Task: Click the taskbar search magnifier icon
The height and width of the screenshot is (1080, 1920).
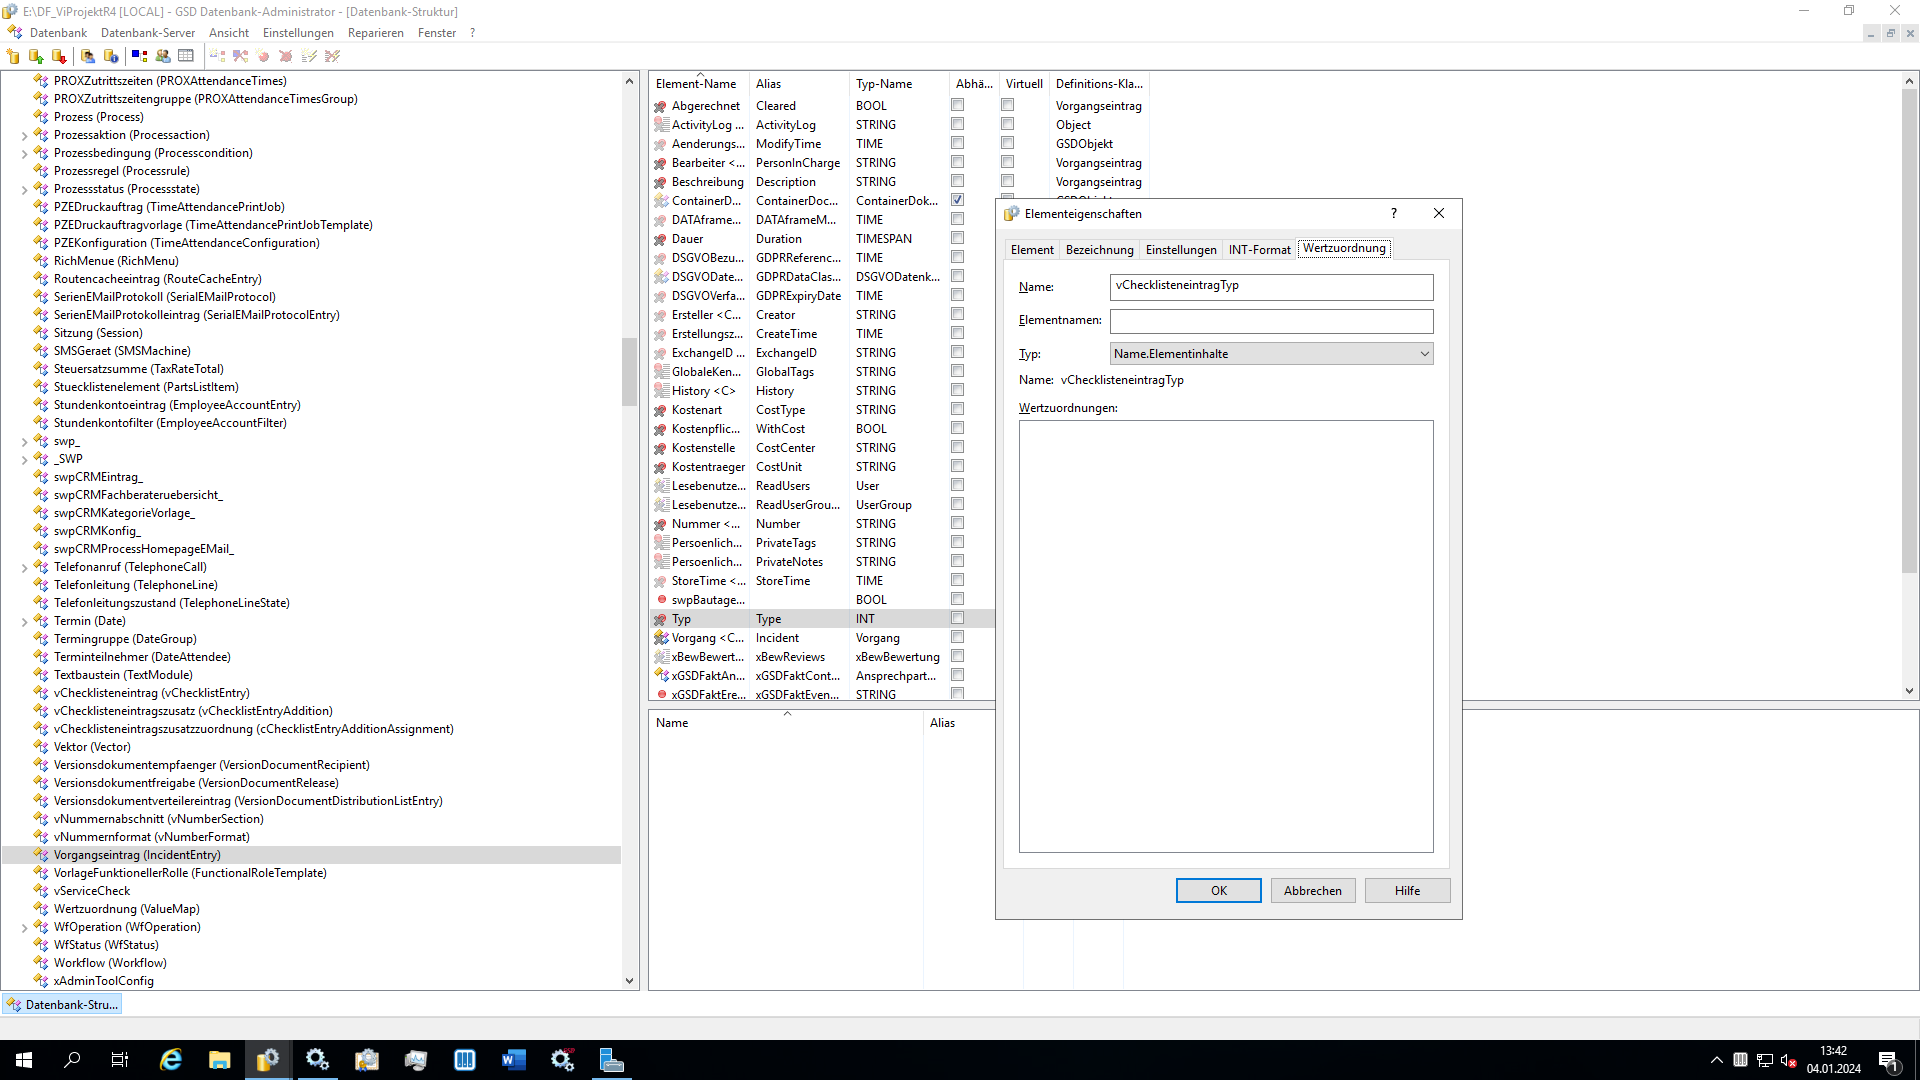Action: pyautogui.click(x=72, y=1060)
